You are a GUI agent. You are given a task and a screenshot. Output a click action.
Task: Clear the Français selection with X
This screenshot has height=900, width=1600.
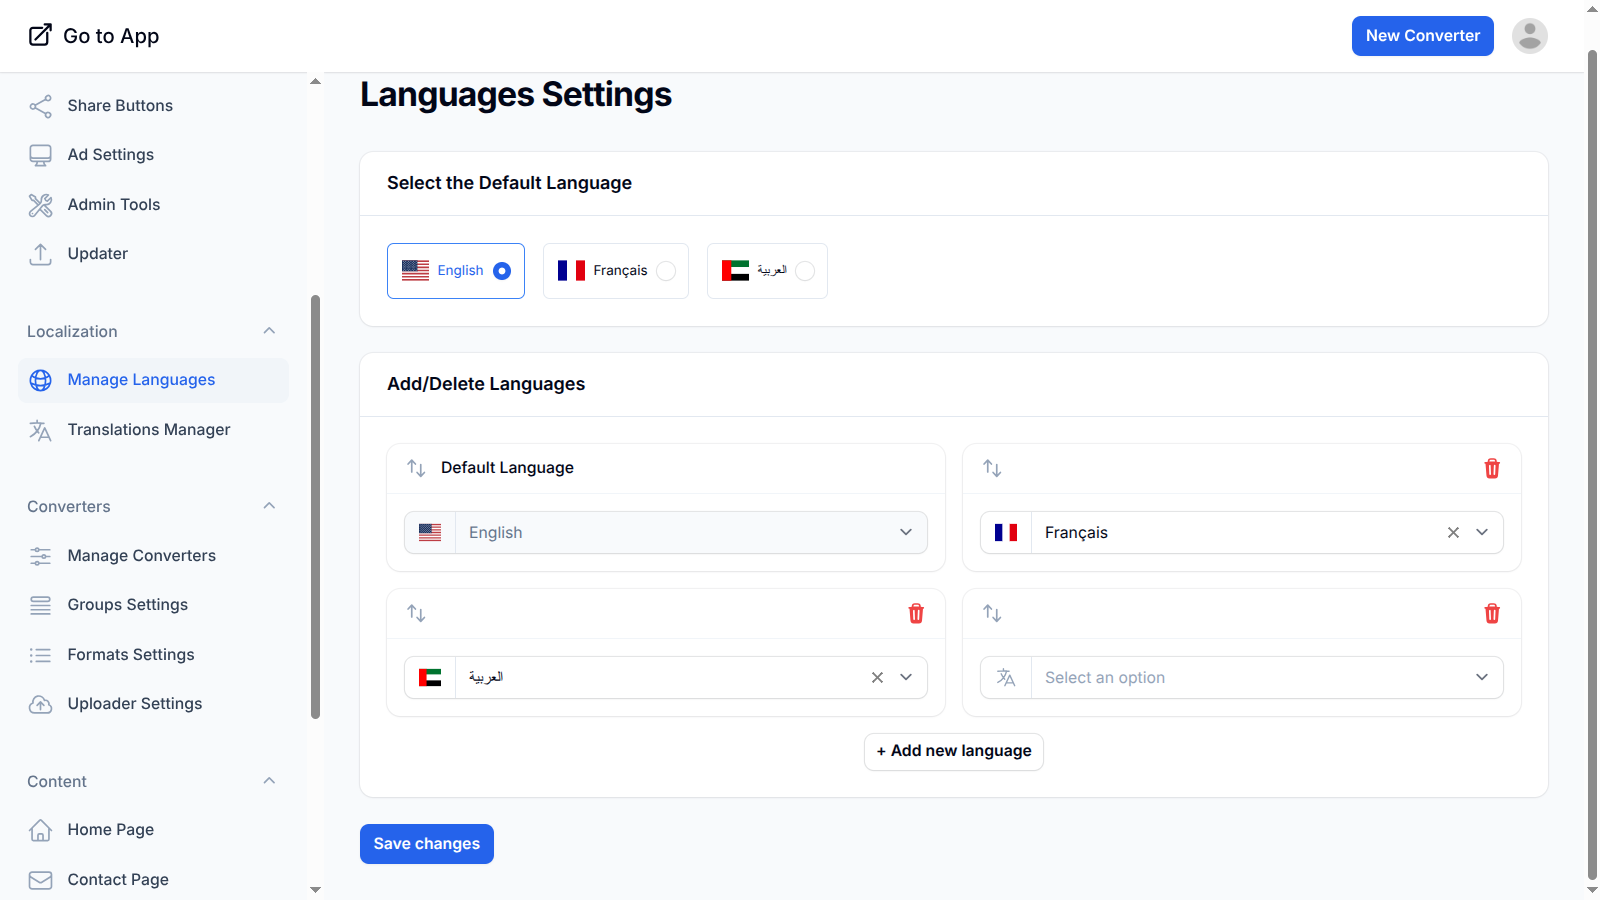(1453, 533)
